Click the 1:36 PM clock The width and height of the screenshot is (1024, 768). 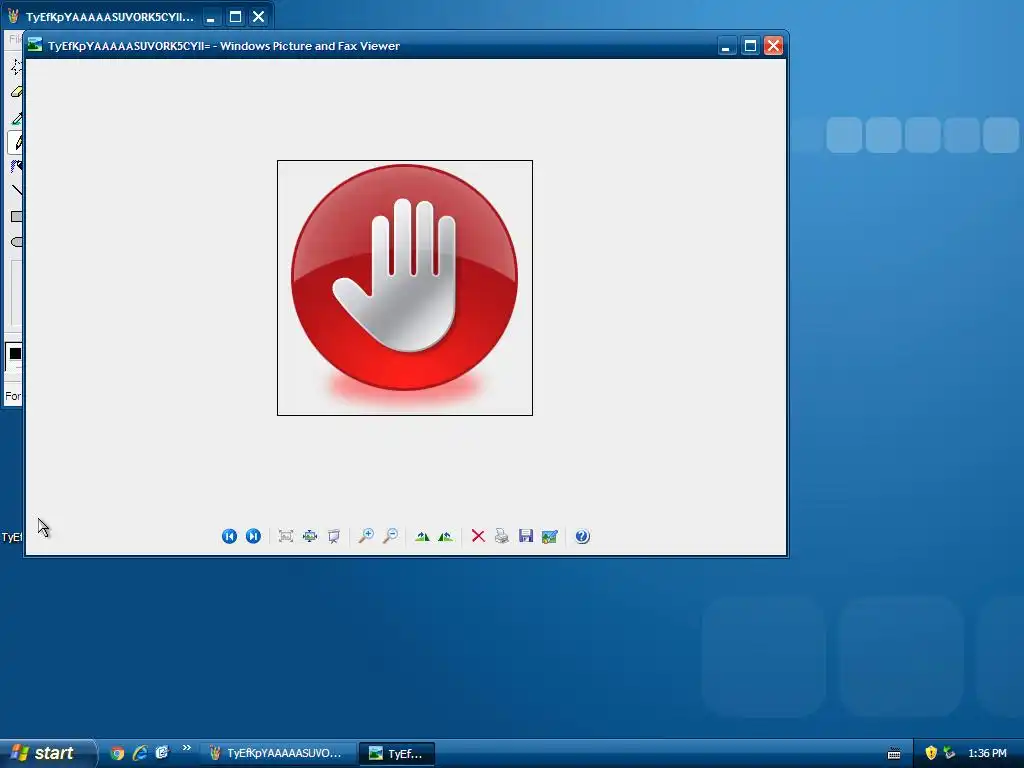(987, 753)
